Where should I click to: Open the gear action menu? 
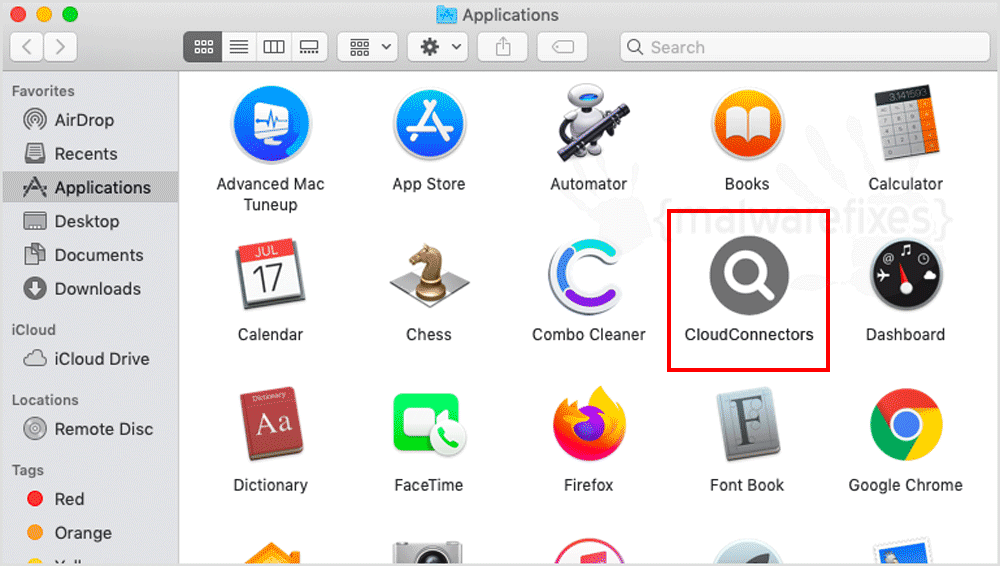point(438,47)
